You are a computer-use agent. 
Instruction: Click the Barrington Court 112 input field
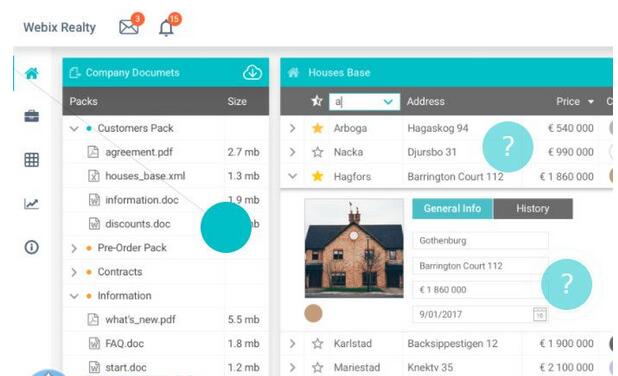pyautogui.click(x=480, y=266)
